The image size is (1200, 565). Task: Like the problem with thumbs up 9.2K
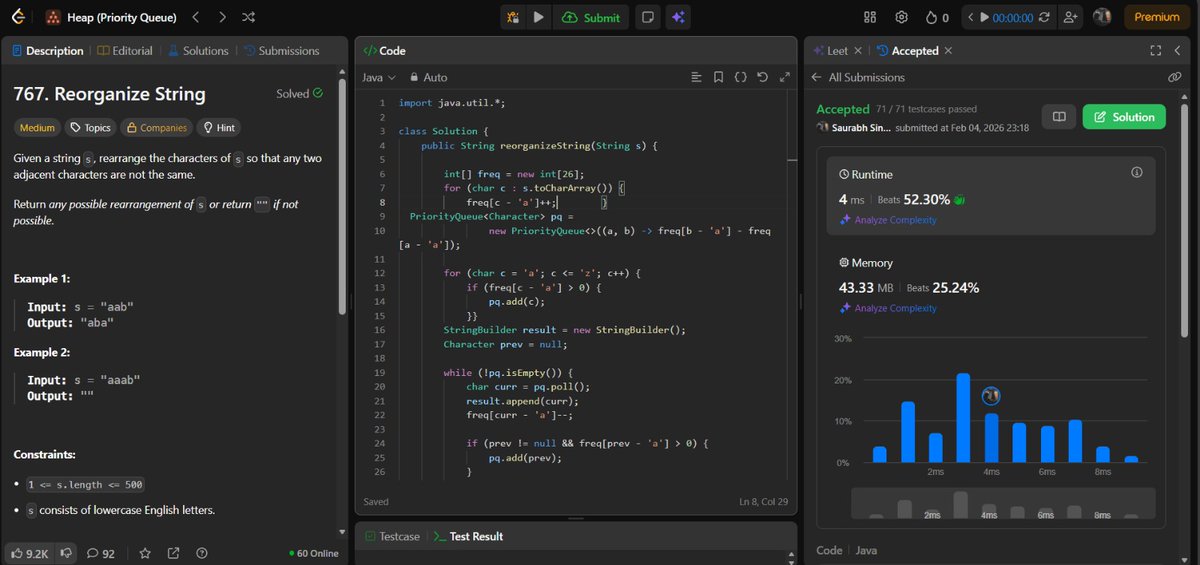(29, 552)
